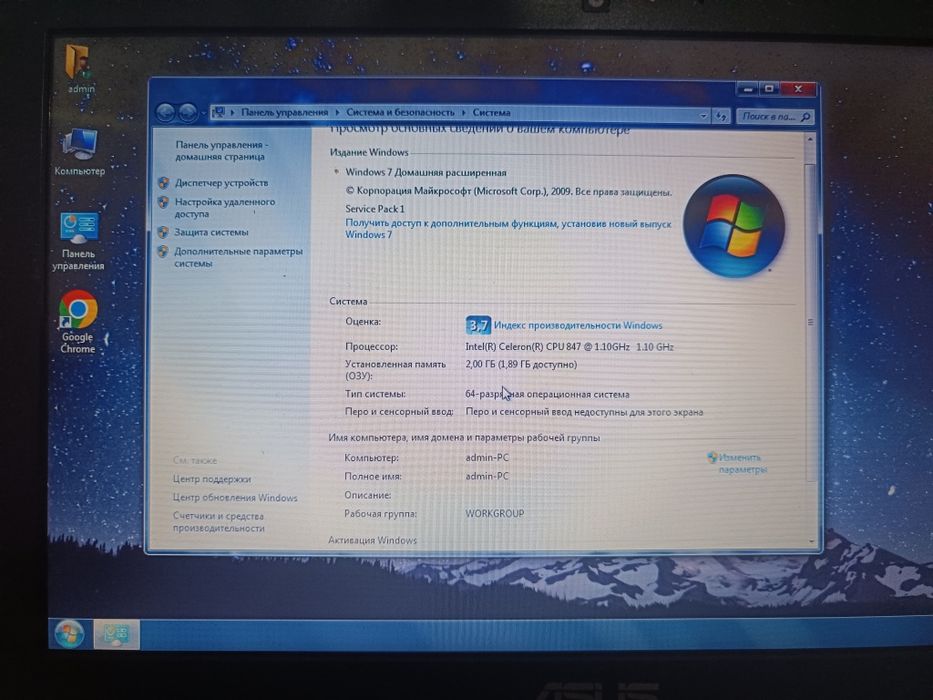The image size is (933, 700).
Task: Click Изменить параметры link
Action: tap(741, 463)
